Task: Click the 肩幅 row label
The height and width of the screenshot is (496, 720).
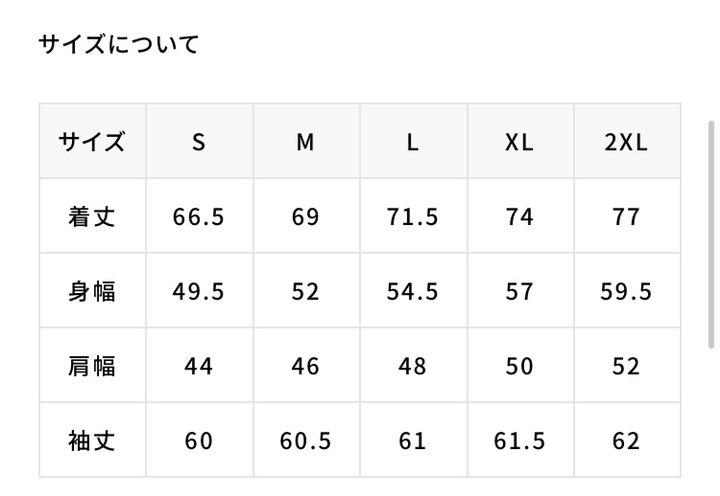Action: point(92,366)
